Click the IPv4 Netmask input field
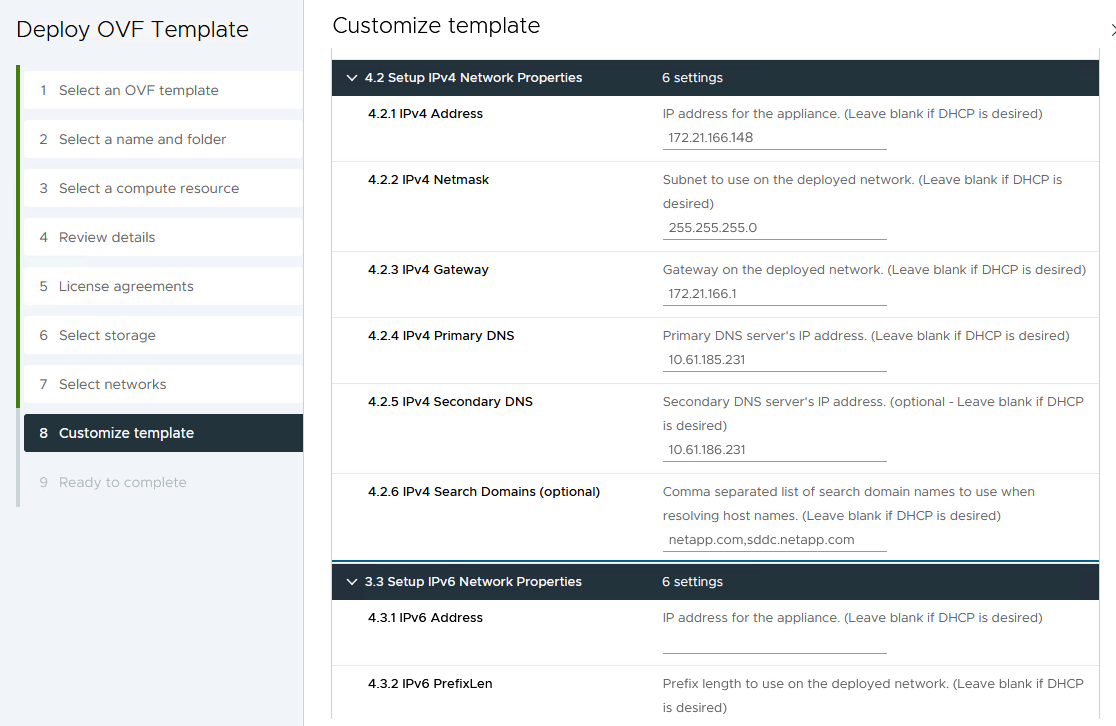 click(774, 228)
